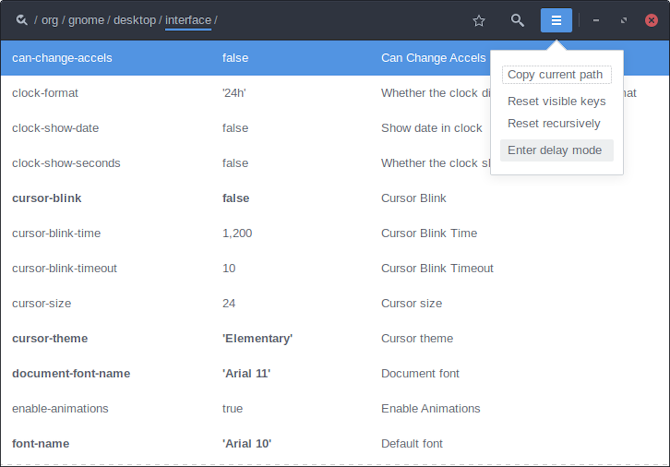This screenshot has width=670, height=467.
Task: Select Copy current path menu entry
Action: tap(555, 75)
